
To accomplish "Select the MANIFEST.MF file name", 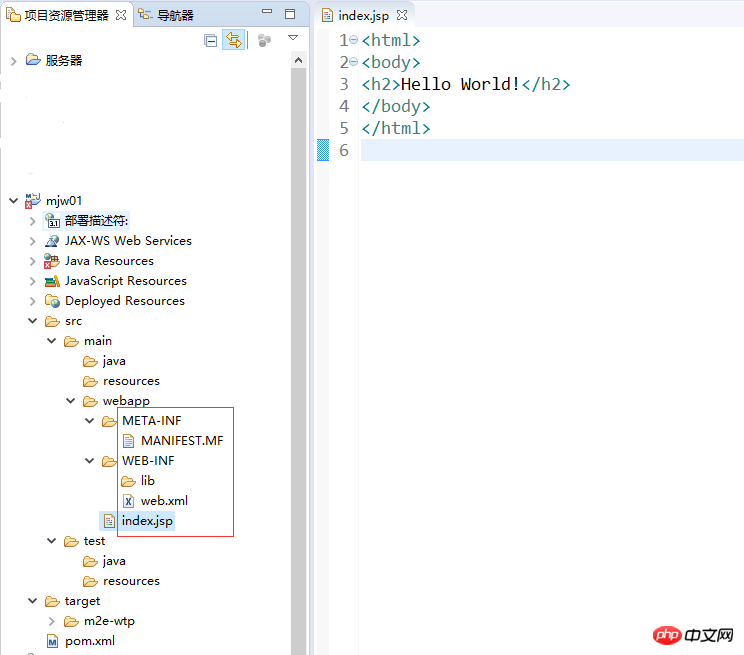I will pyautogui.click(x=182, y=441).
